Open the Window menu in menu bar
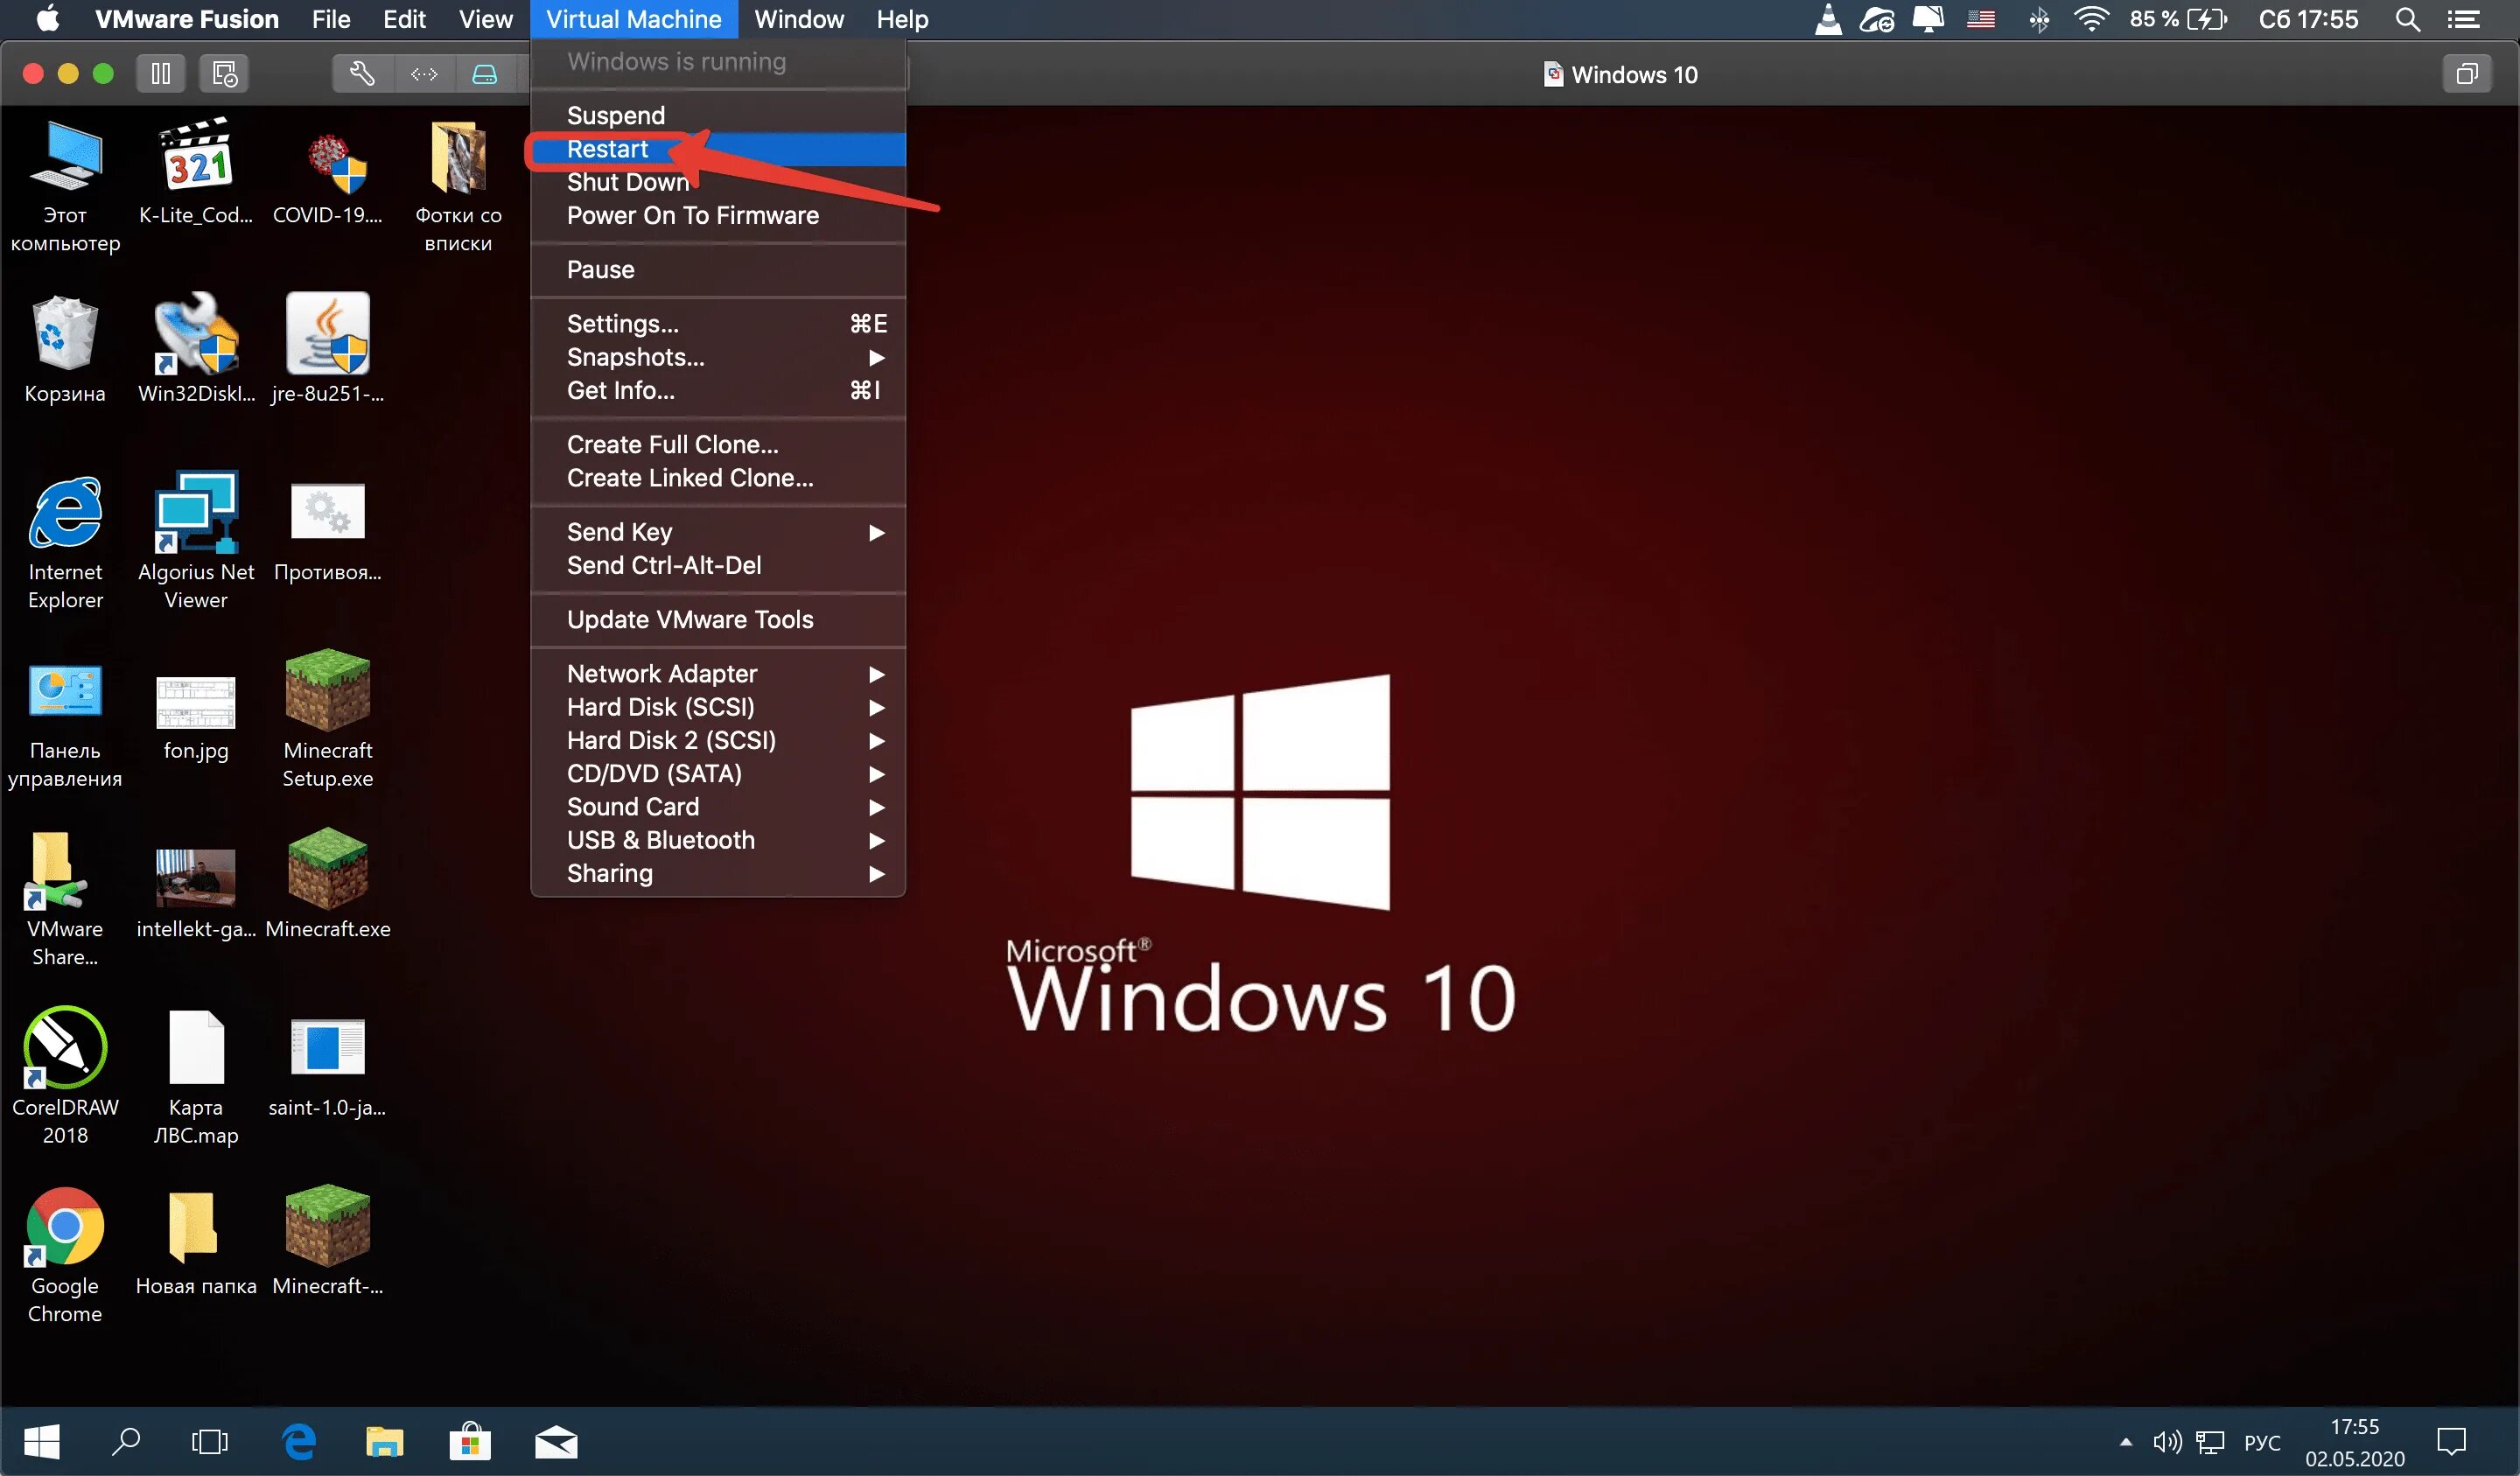 point(798,19)
